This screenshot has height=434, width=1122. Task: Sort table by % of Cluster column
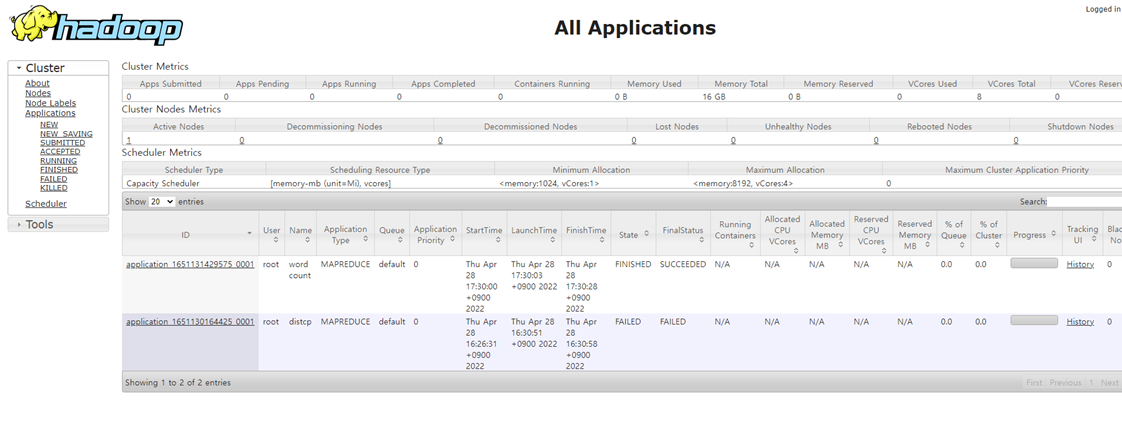988,234
